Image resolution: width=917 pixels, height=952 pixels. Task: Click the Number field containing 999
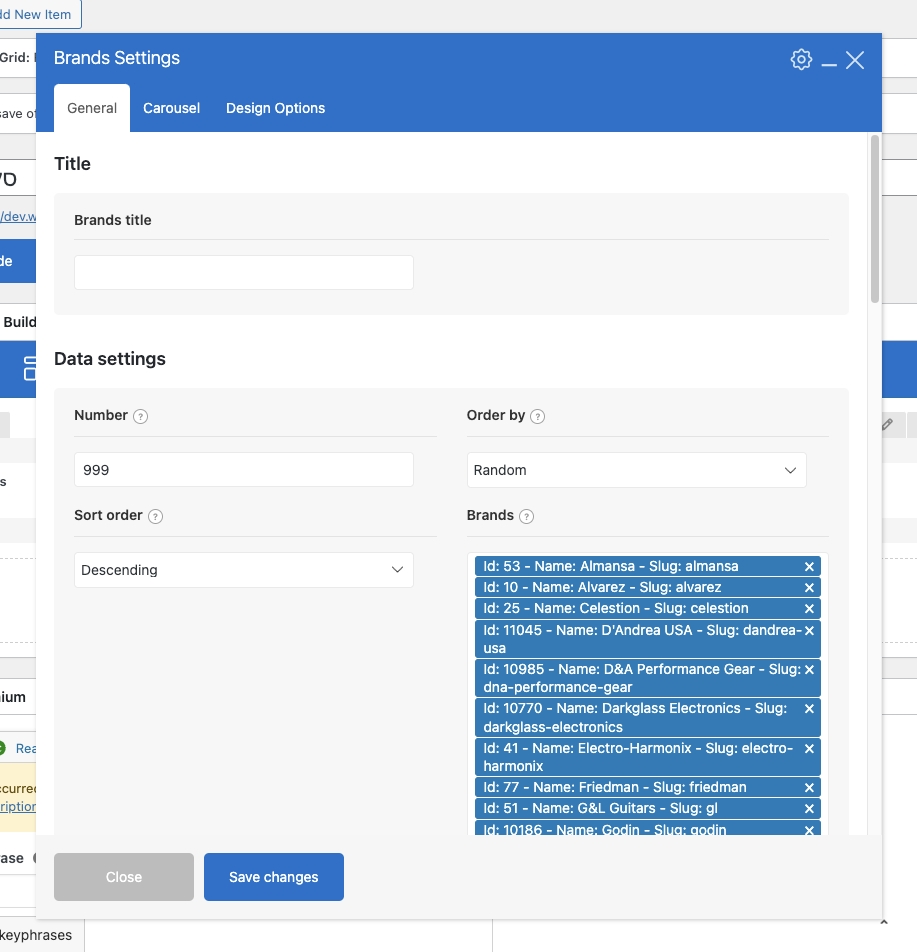pyautogui.click(x=244, y=469)
